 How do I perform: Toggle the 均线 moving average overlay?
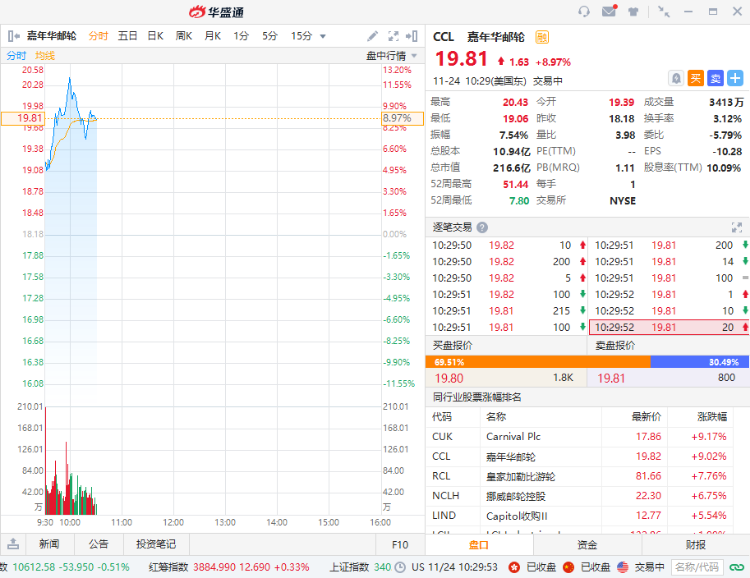click(45, 56)
